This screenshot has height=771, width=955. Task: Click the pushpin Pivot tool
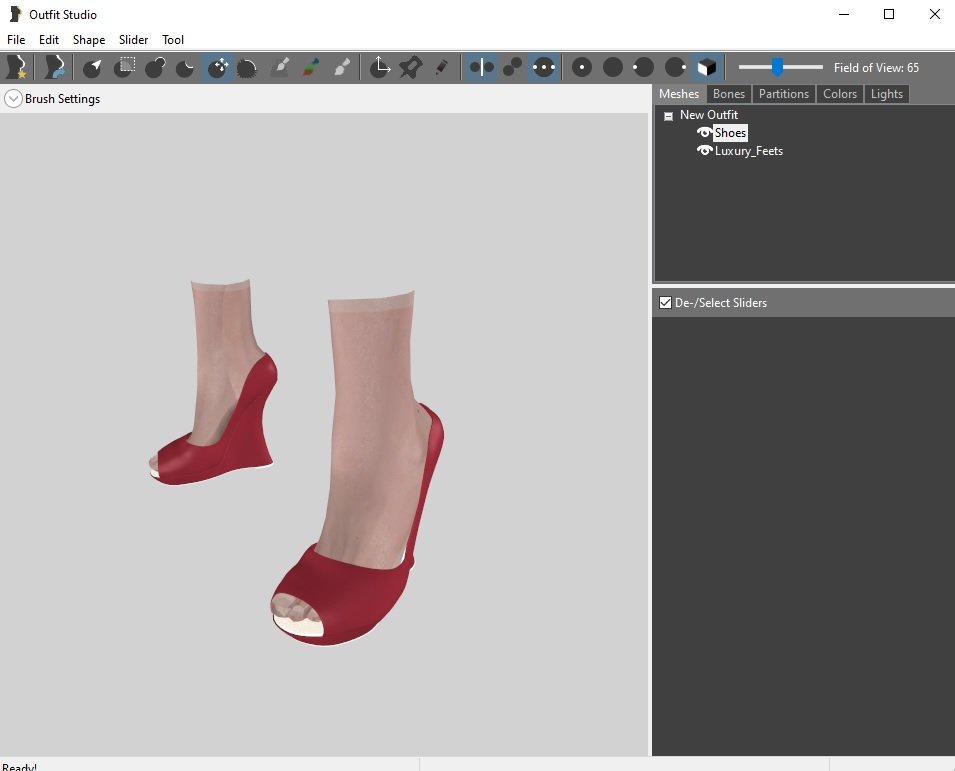pos(410,67)
